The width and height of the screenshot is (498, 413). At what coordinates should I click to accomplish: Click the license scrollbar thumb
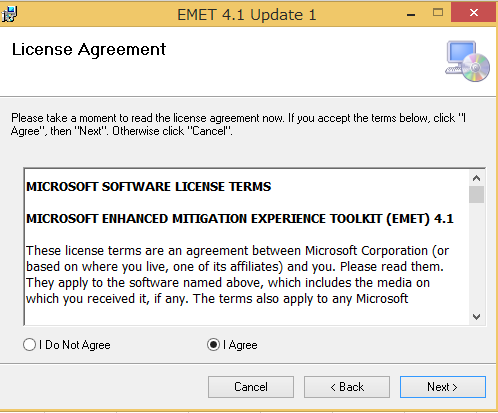(476, 195)
